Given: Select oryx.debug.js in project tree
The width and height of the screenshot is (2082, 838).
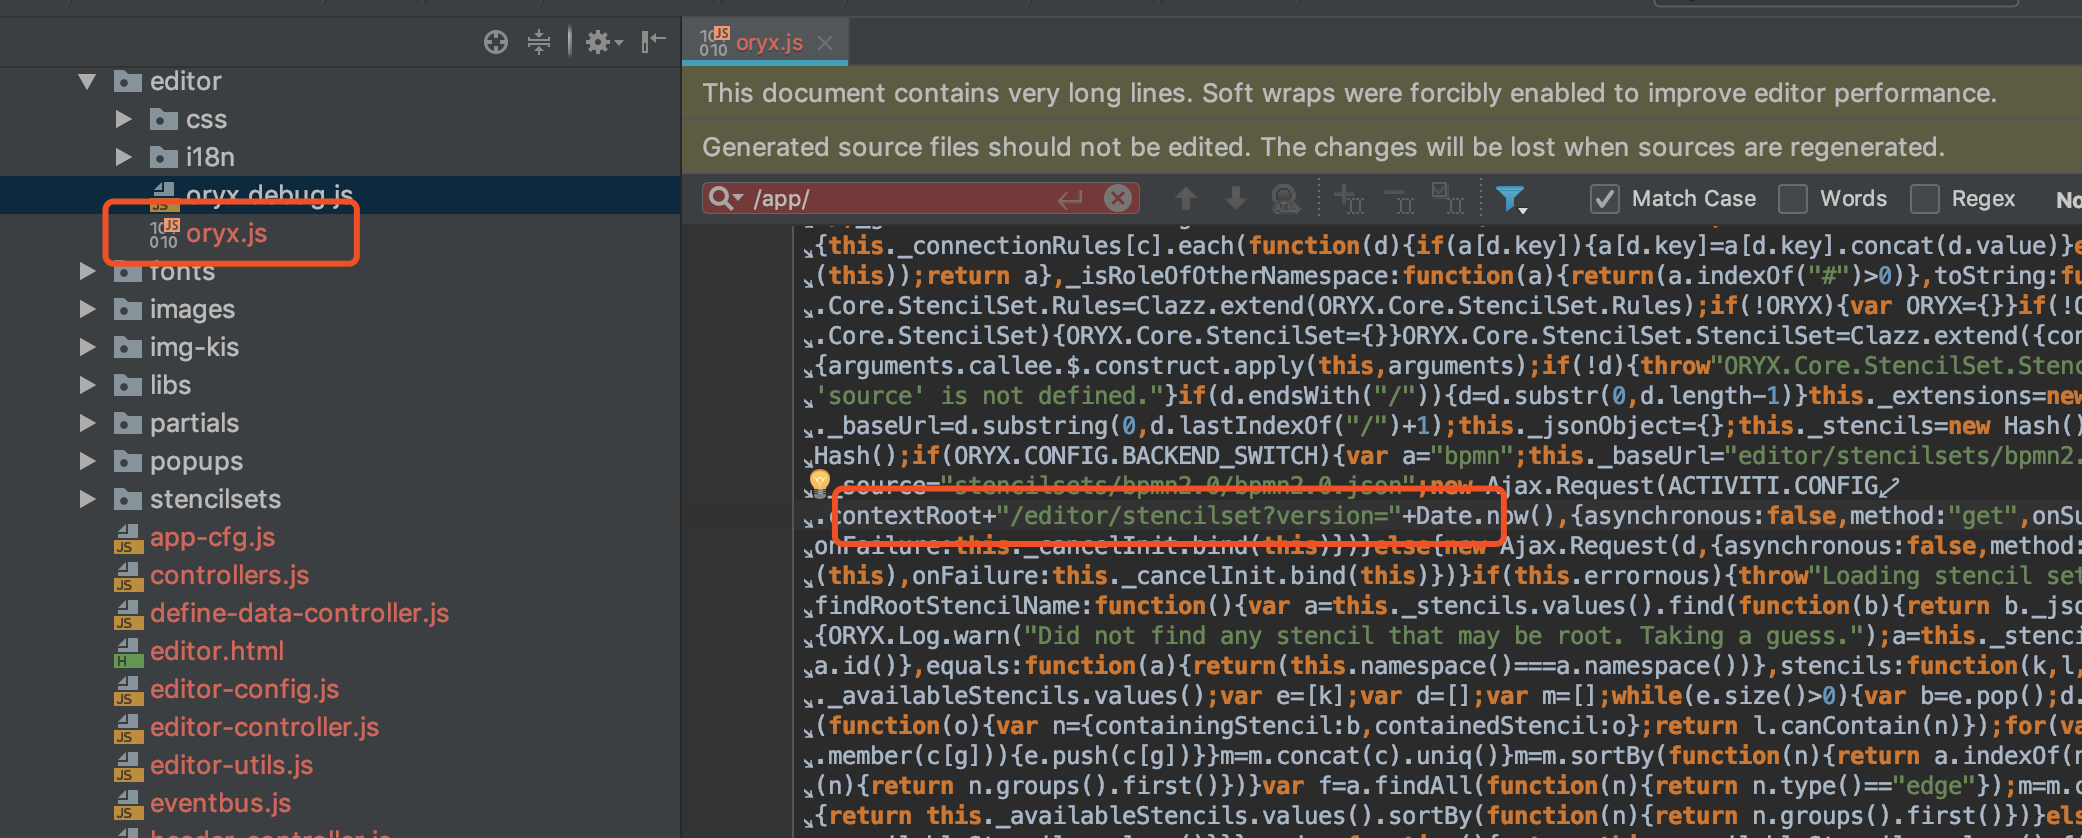Looking at the screenshot, I should [268, 194].
